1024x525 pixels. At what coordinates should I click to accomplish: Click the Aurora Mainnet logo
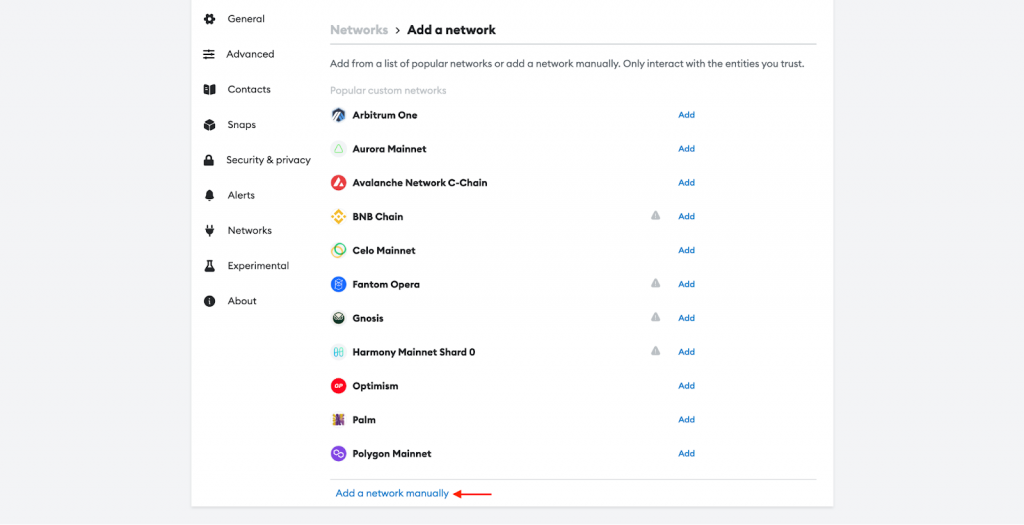338,149
